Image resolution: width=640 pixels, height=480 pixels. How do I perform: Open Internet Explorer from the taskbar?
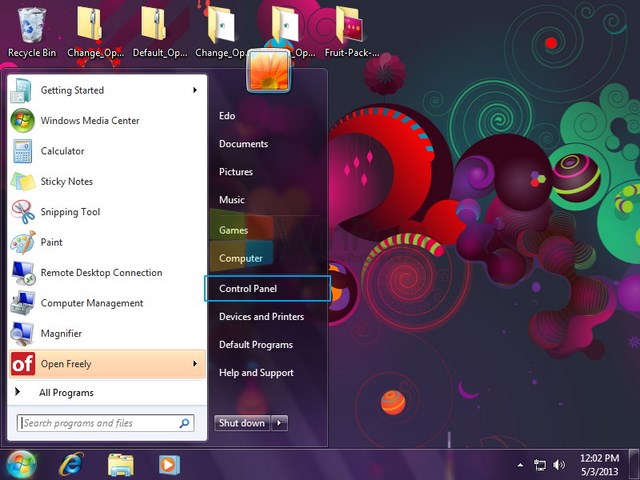(x=71, y=464)
